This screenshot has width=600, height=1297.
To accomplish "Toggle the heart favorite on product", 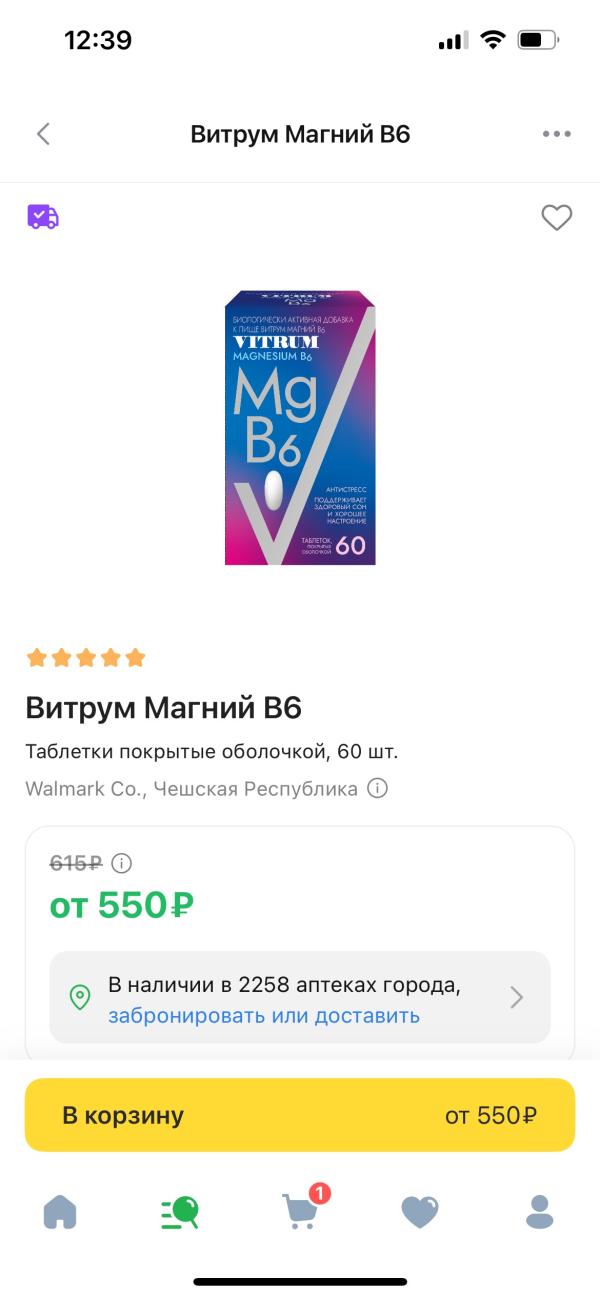I will coord(556,217).
